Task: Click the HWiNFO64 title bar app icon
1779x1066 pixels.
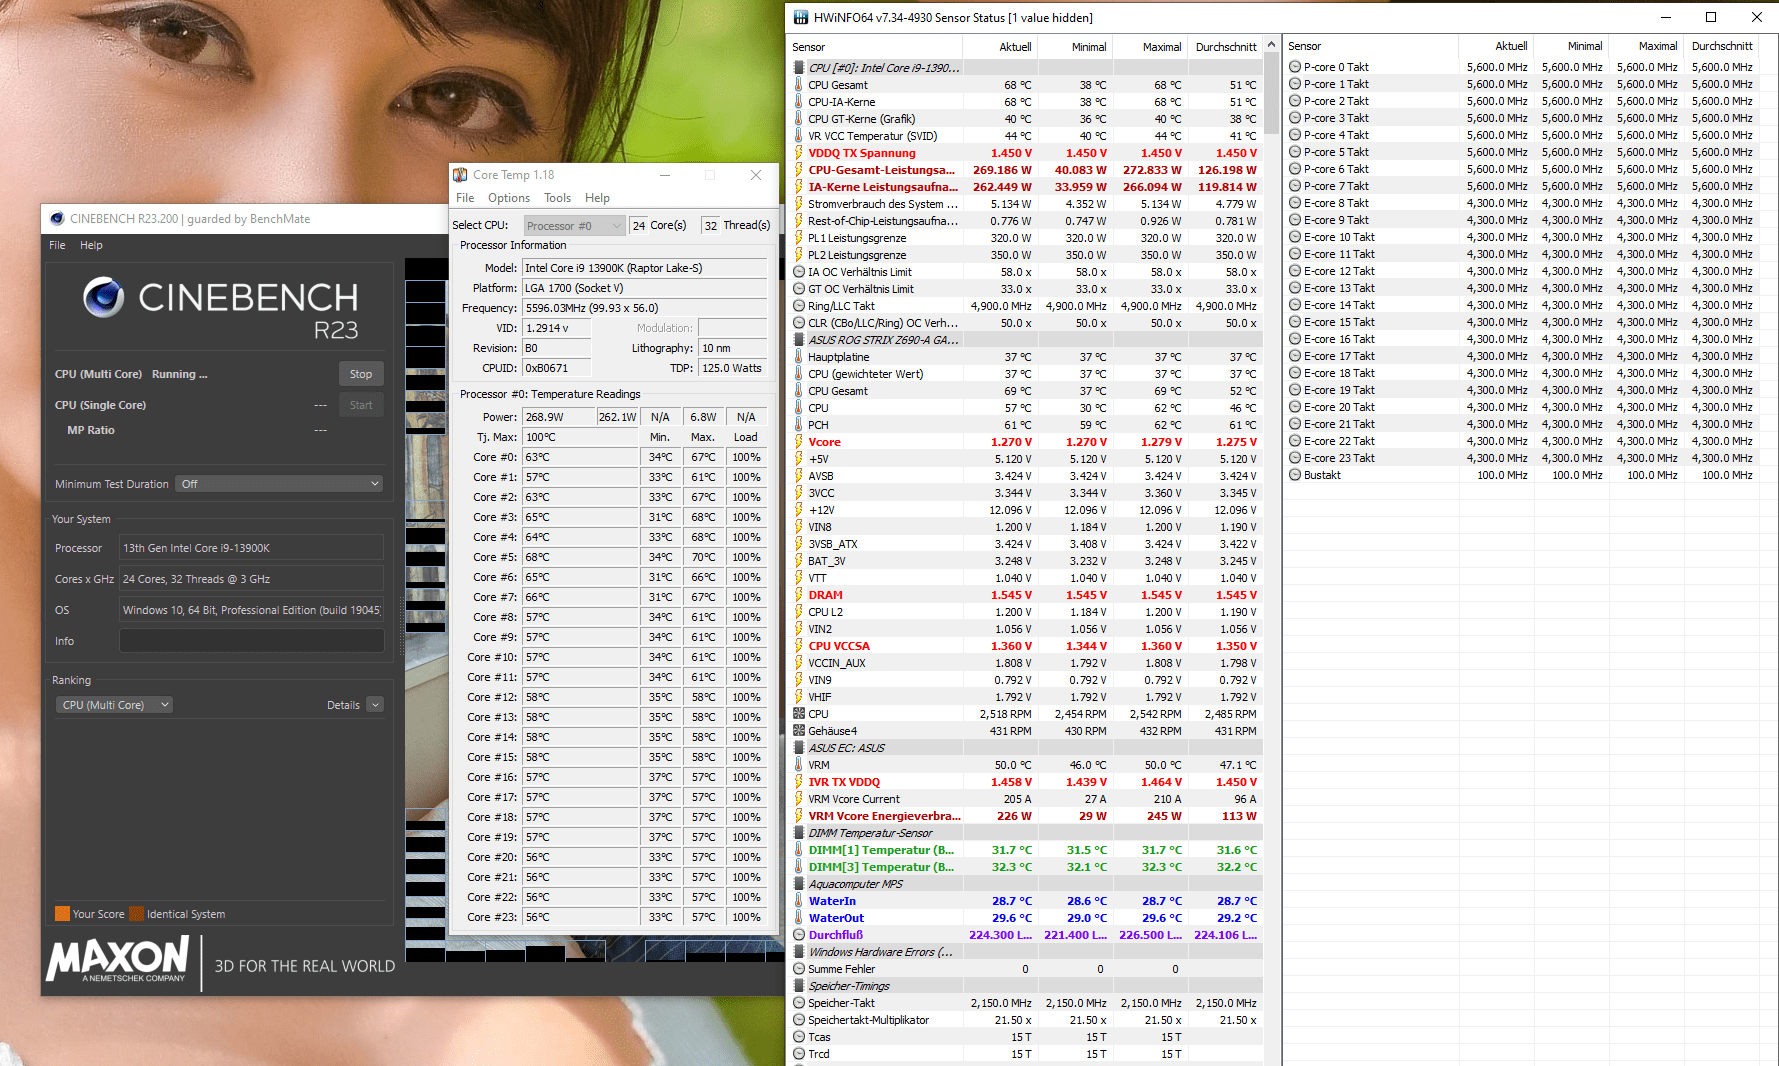Action: coord(800,17)
